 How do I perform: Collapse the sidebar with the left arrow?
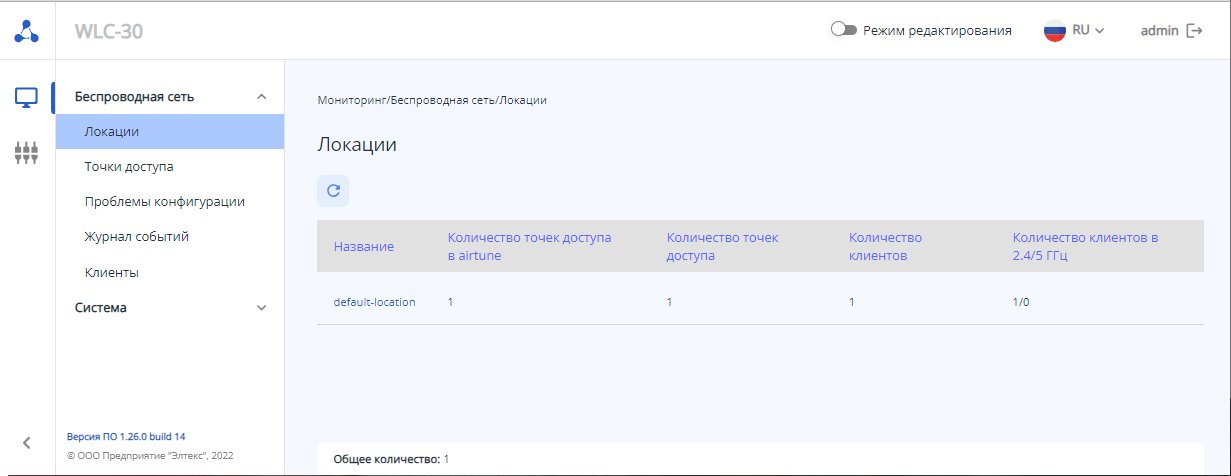coord(27,442)
